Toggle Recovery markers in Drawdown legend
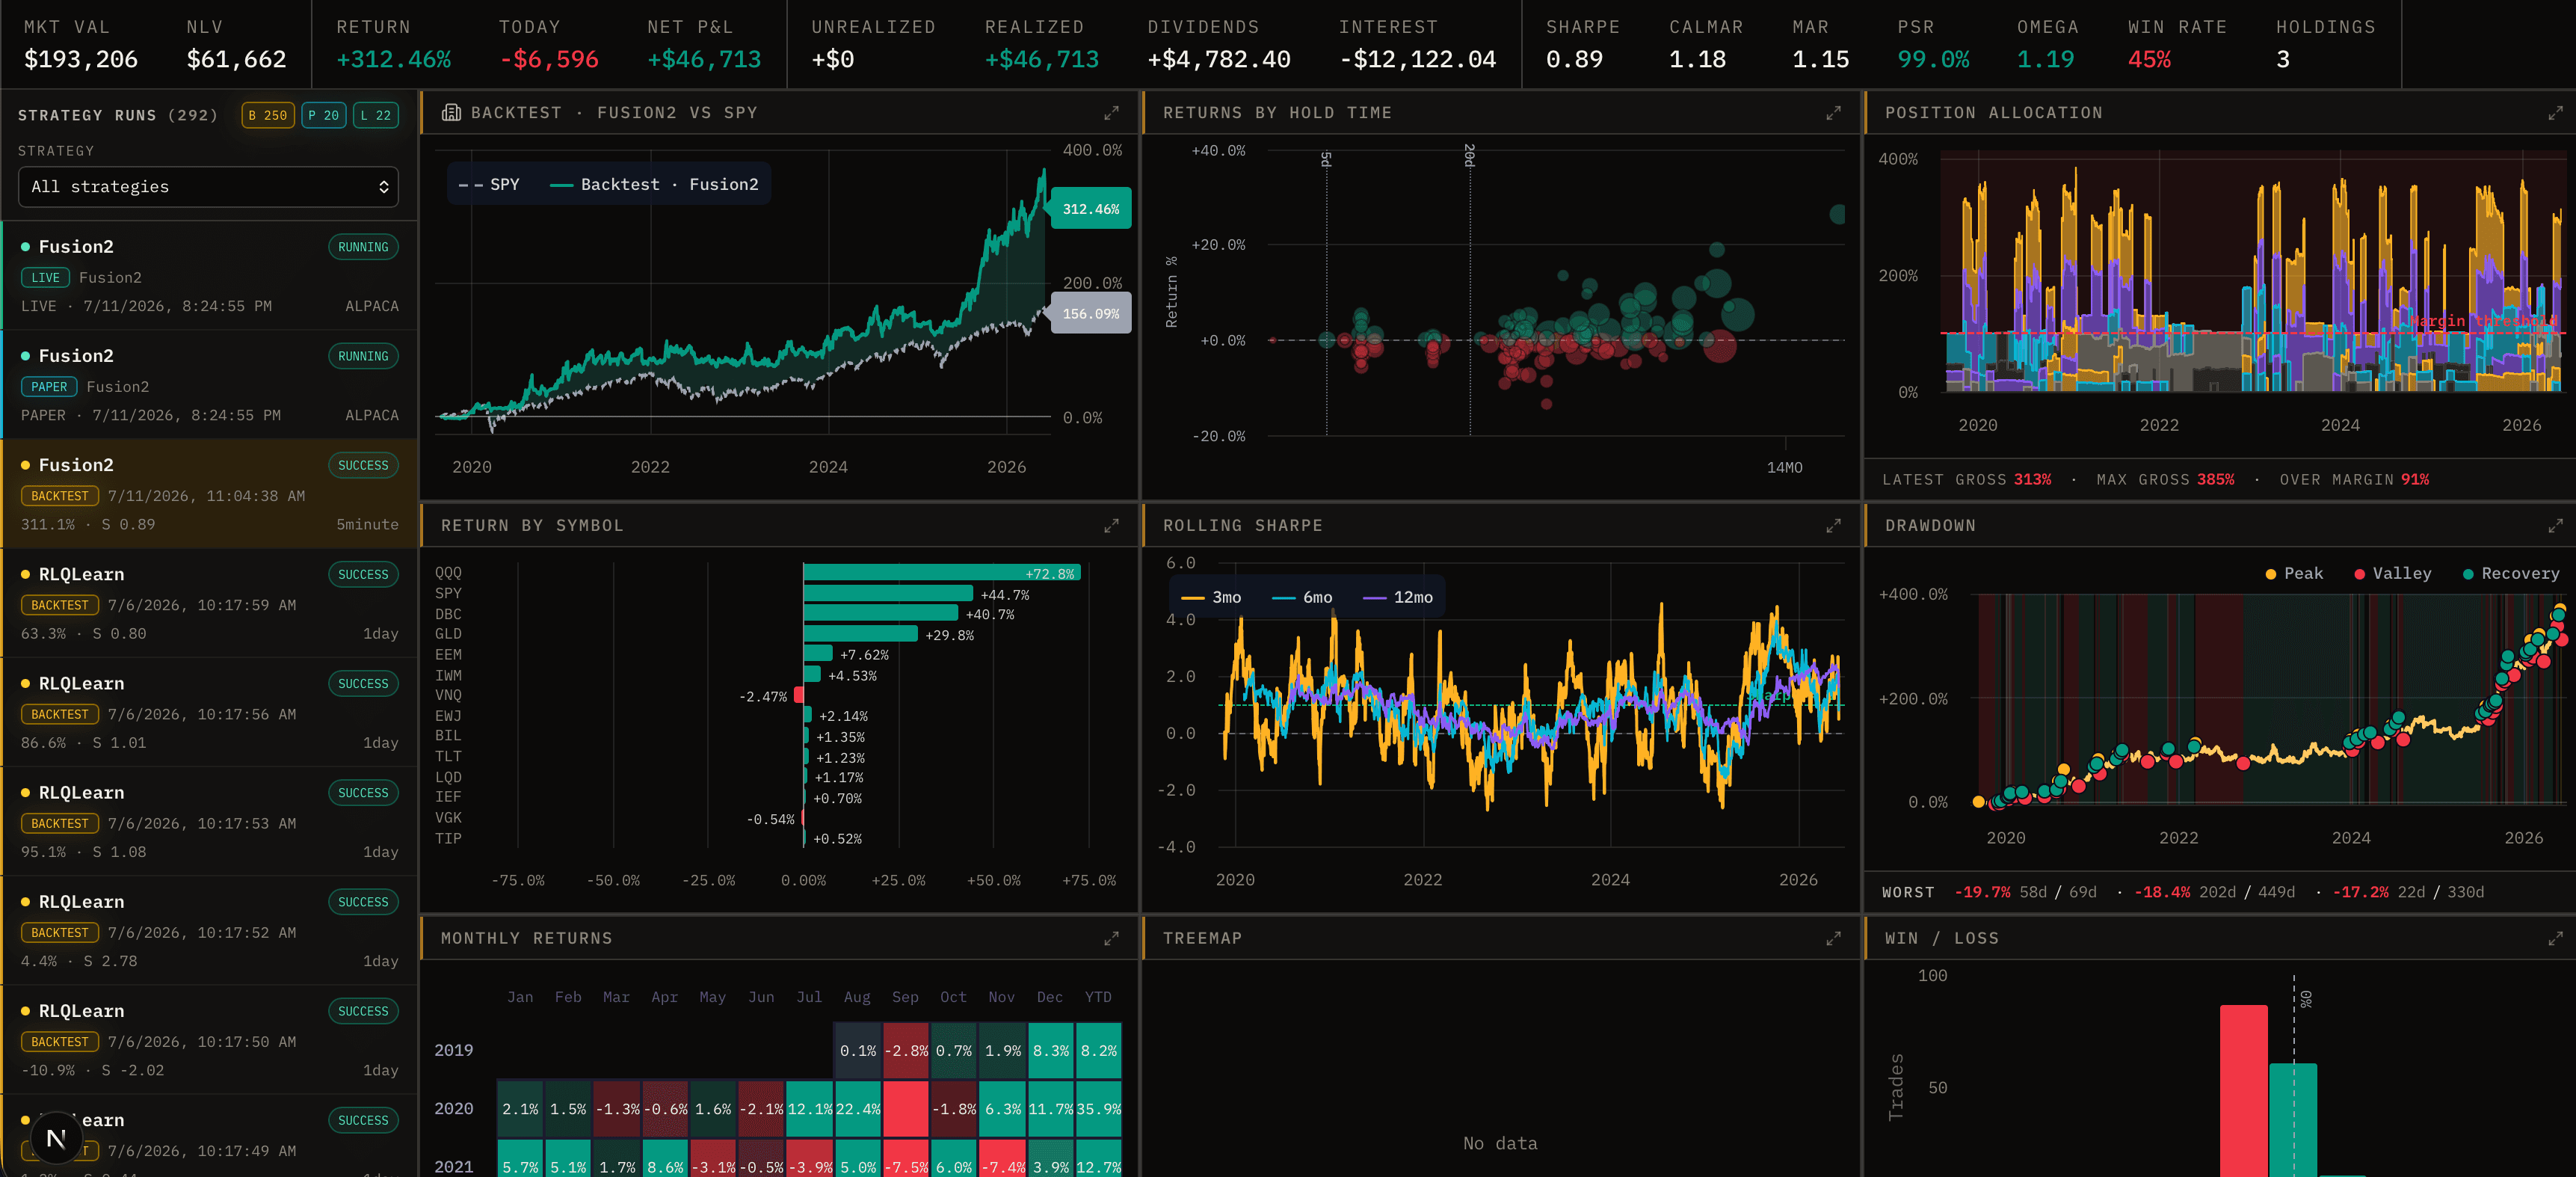The height and width of the screenshot is (1177, 2576). 2511,574
